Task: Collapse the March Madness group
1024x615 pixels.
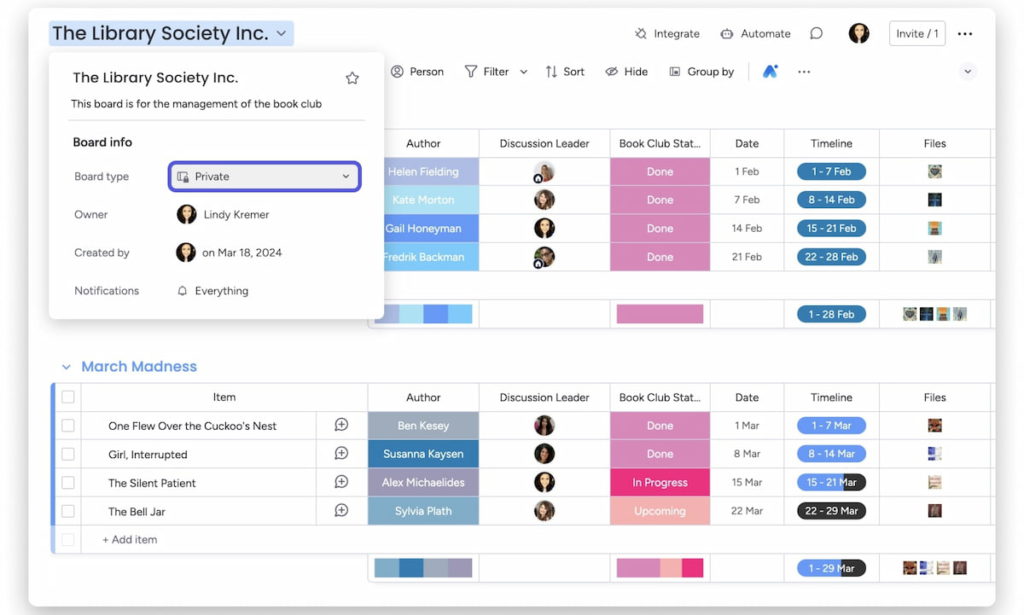Action: (66, 367)
